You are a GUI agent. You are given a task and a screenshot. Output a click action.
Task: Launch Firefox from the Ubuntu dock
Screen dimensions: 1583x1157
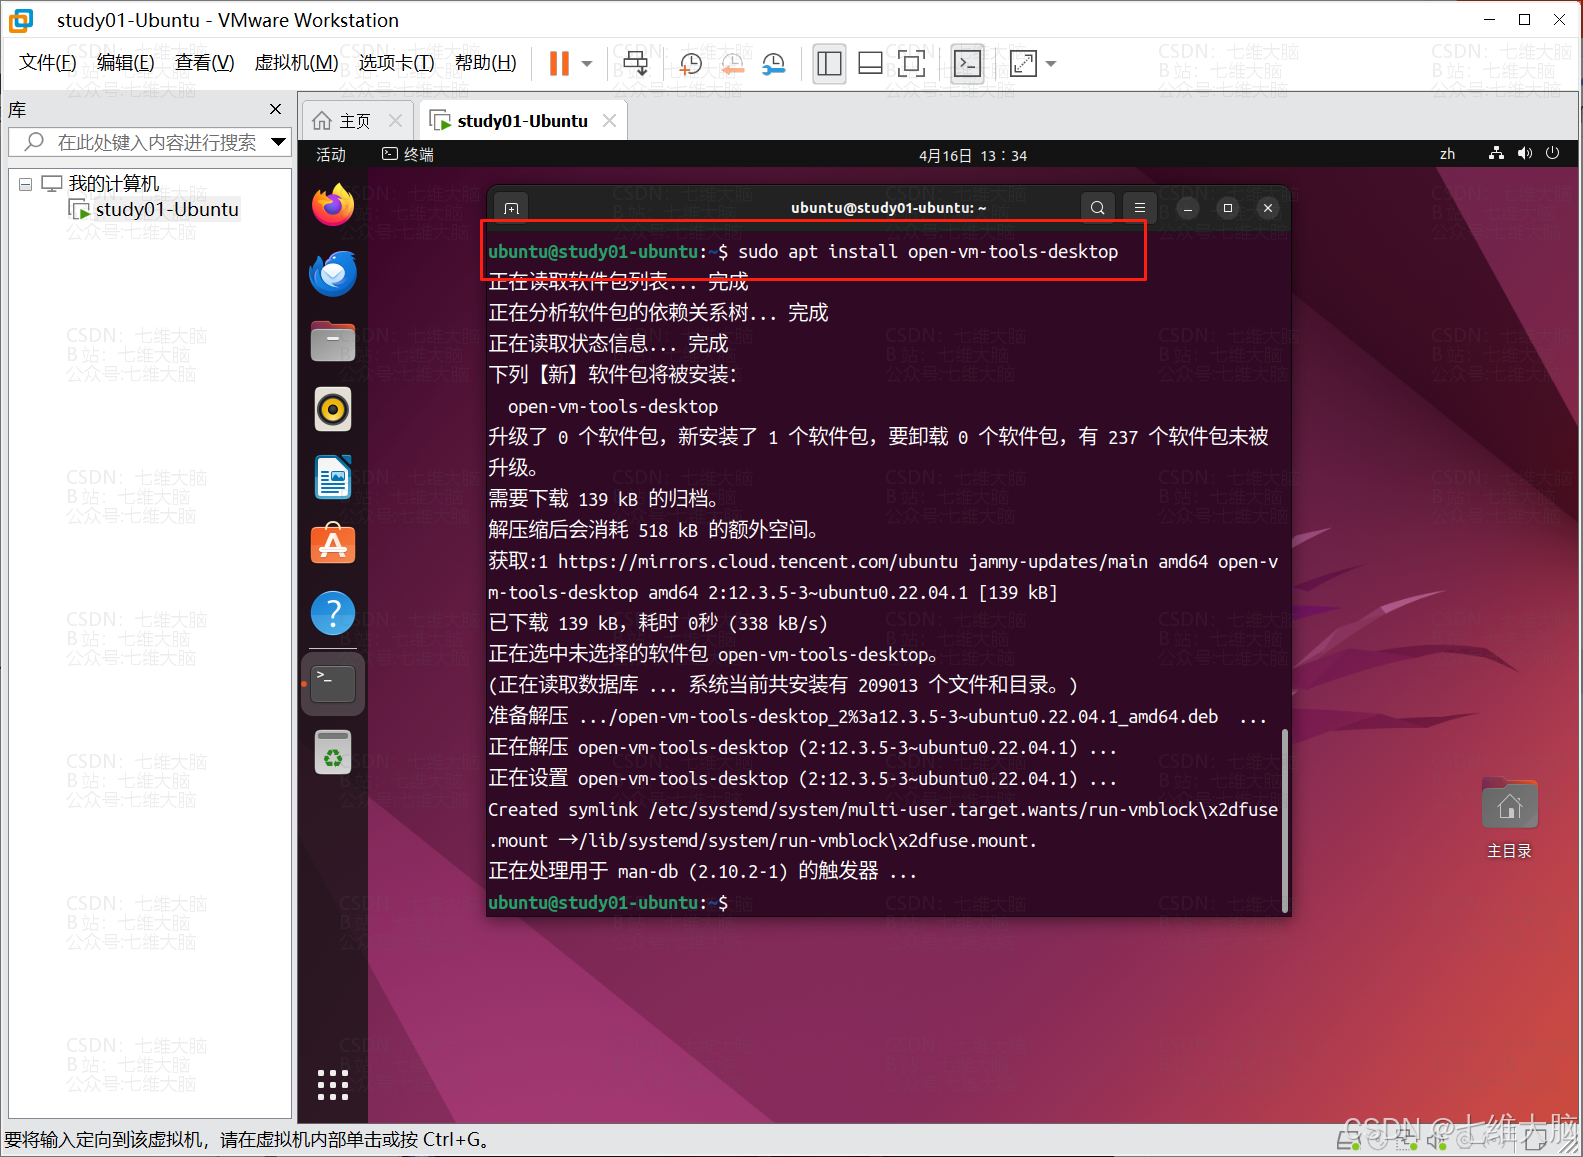pos(333,205)
